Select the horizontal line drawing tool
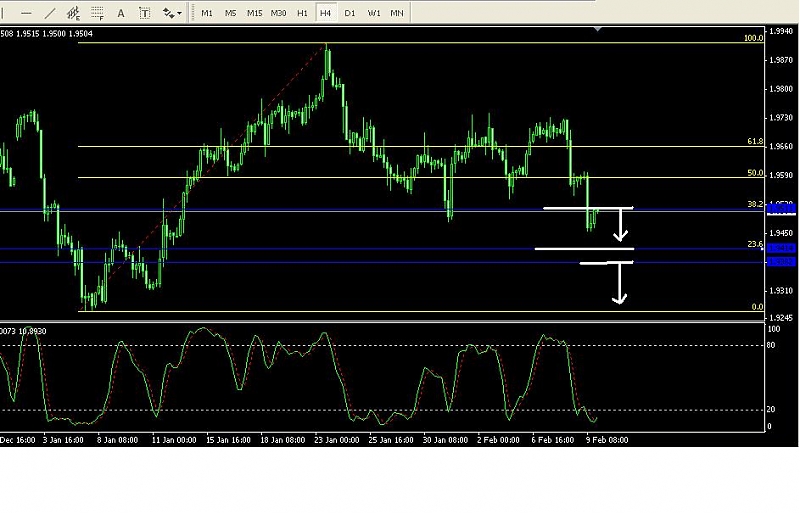 pyautogui.click(x=26, y=13)
